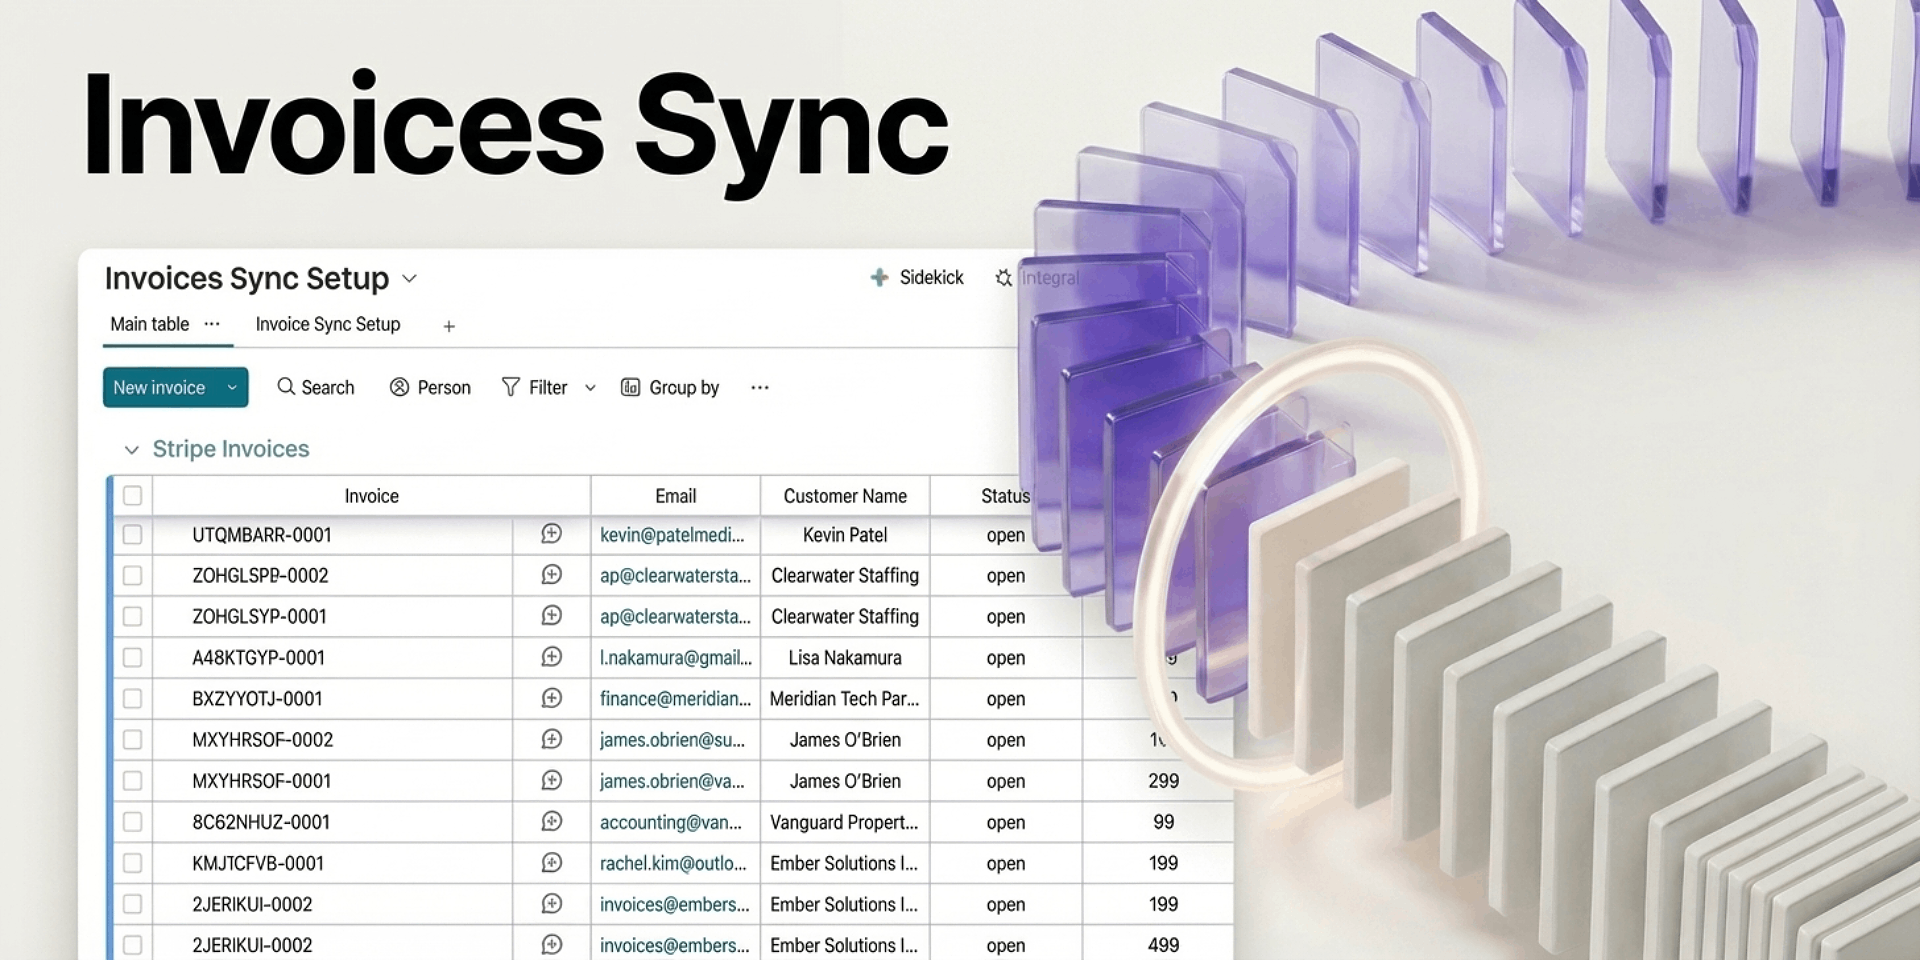
Task: Check the box for ZOHGLSYP-0001
Action: pos(132,616)
